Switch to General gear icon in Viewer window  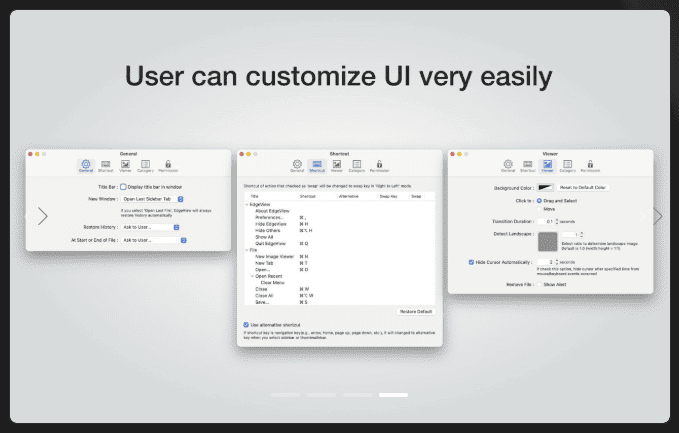pos(508,166)
